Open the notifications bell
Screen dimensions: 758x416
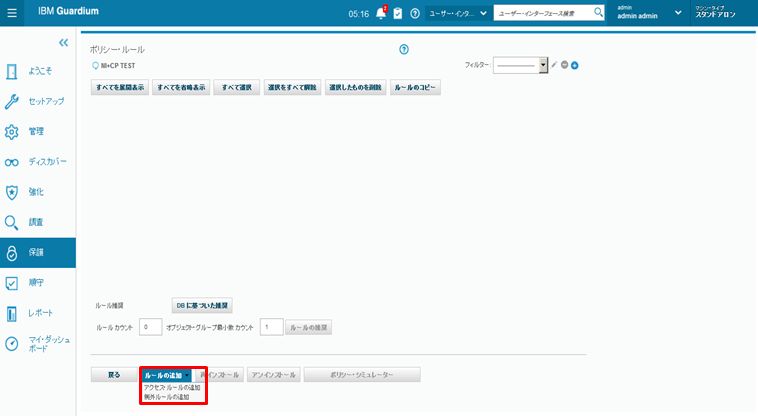point(380,13)
